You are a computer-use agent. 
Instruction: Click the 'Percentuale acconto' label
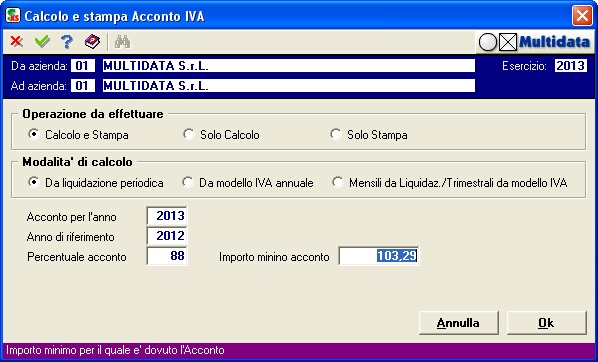pyautogui.click(x=77, y=257)
